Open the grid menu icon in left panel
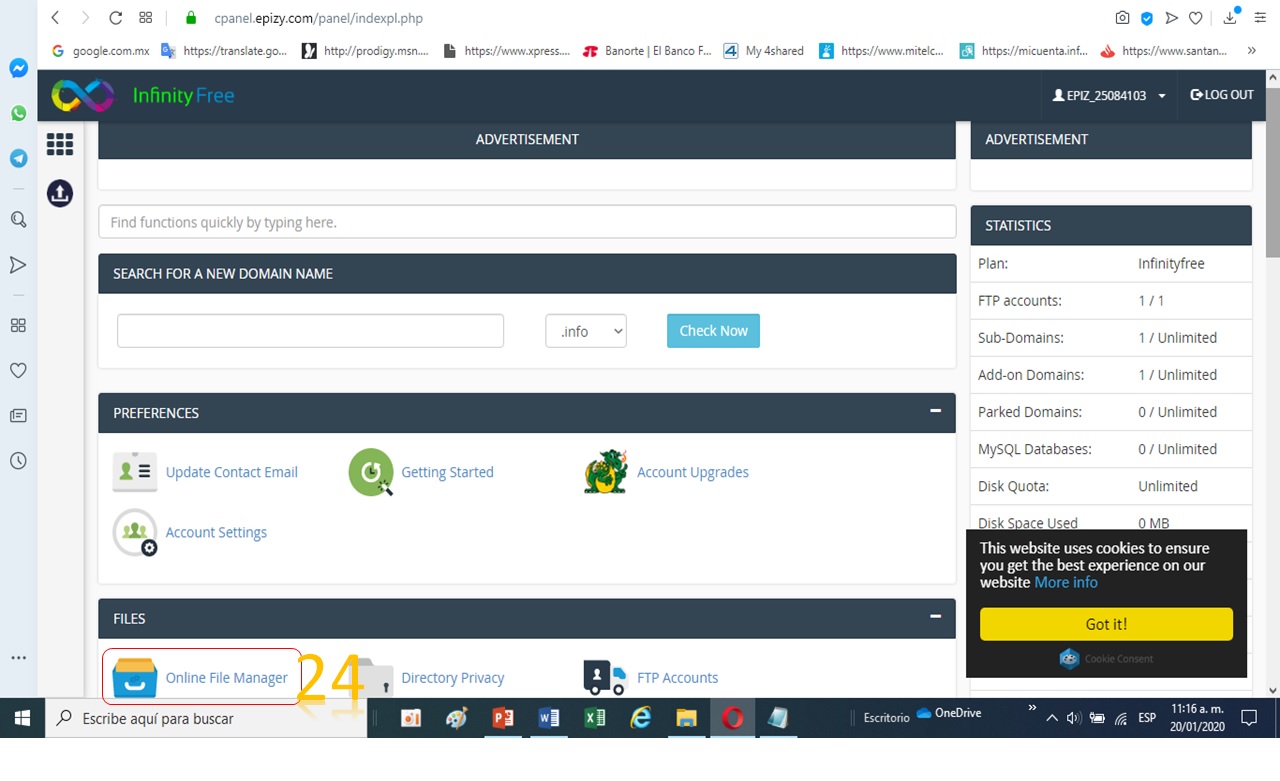Screen dimensions: 1280x781 click(60, 145)
